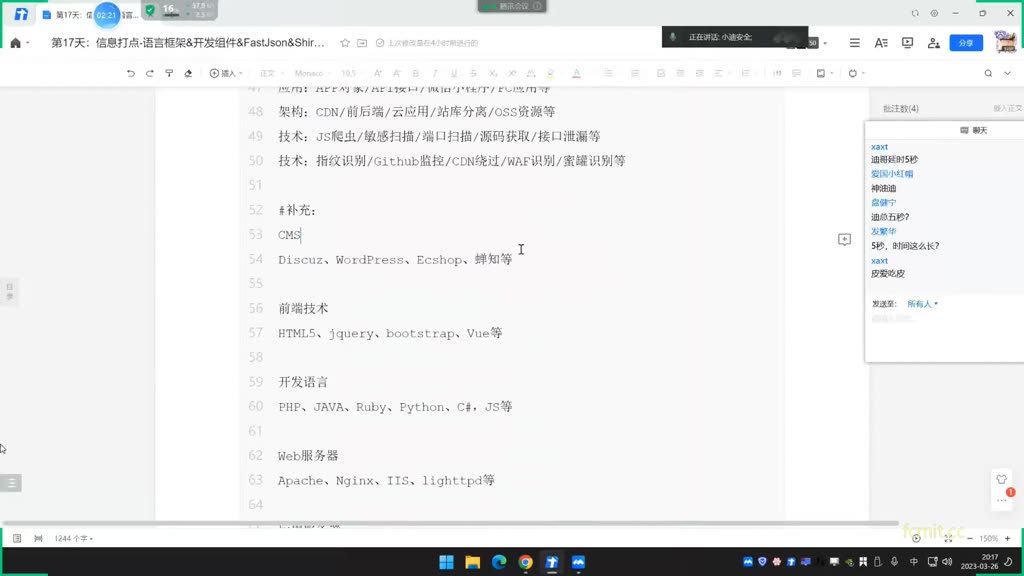
Task: Click the horizontal scrollbar
Action: click(x=451, y=523)
